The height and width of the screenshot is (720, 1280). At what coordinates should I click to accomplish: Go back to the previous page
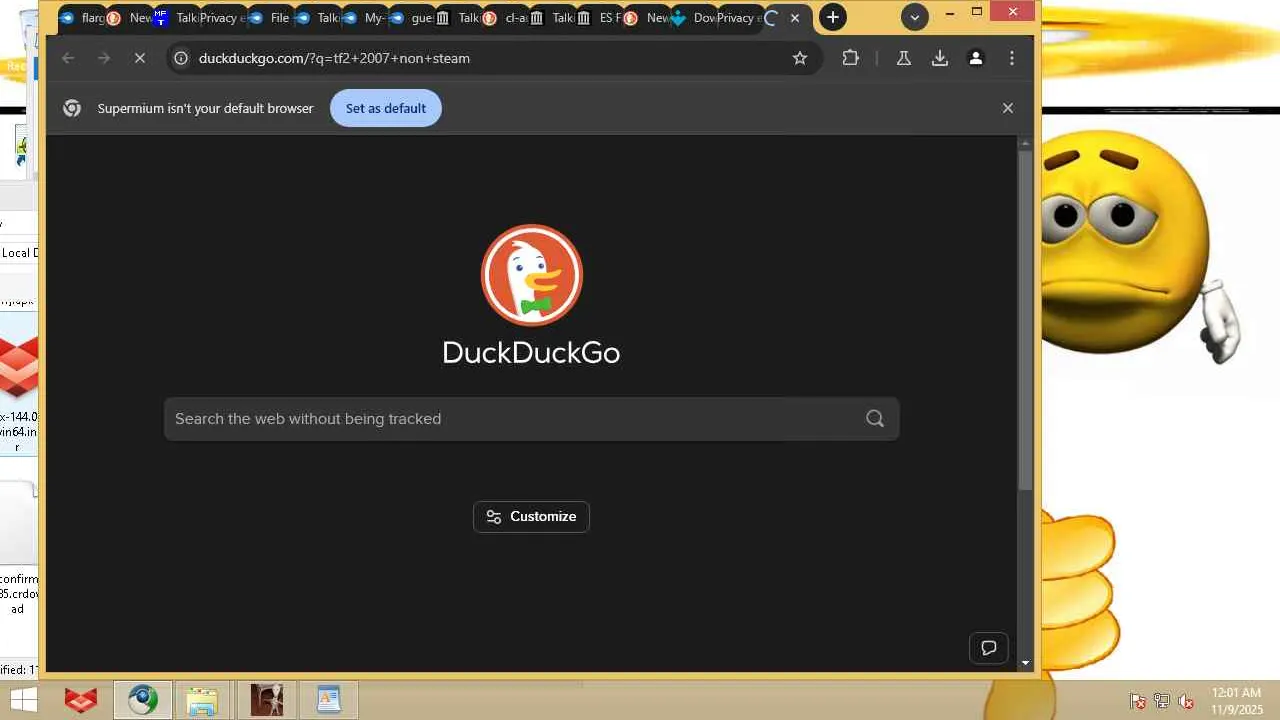pyautogui.click(x=68, y=58)
